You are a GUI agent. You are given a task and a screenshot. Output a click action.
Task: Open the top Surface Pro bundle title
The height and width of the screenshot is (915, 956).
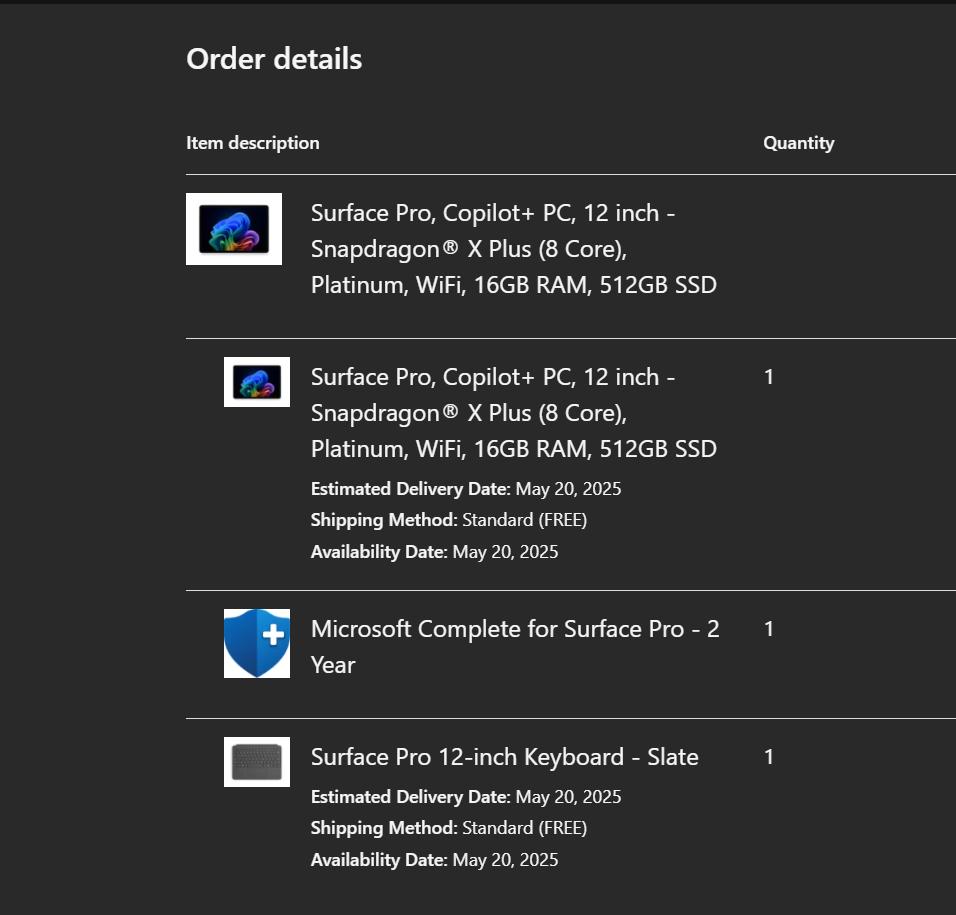click(513, 249)
